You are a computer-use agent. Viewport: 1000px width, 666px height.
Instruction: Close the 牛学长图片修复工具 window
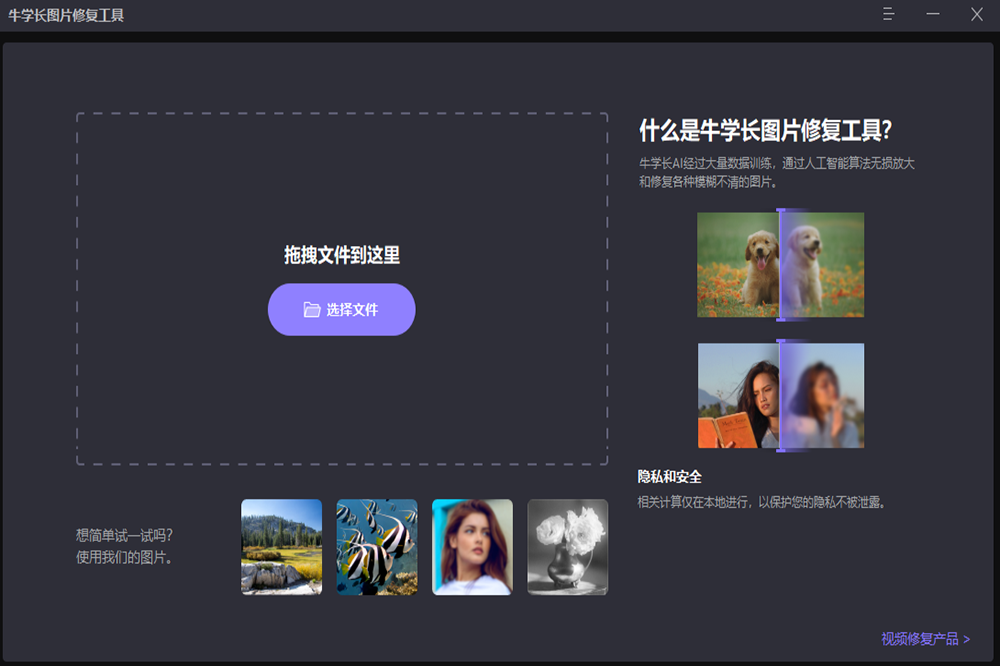tap(976, 14)
